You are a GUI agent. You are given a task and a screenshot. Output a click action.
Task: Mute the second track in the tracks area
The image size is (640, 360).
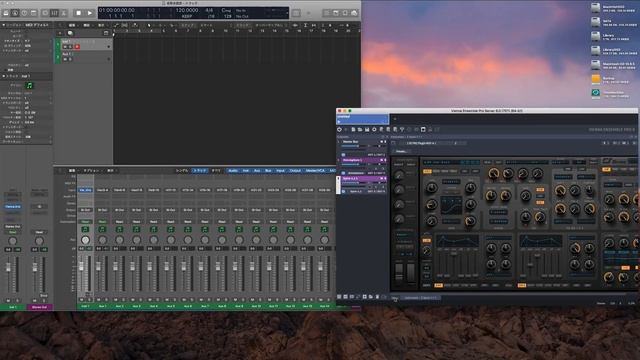[65, 59]
